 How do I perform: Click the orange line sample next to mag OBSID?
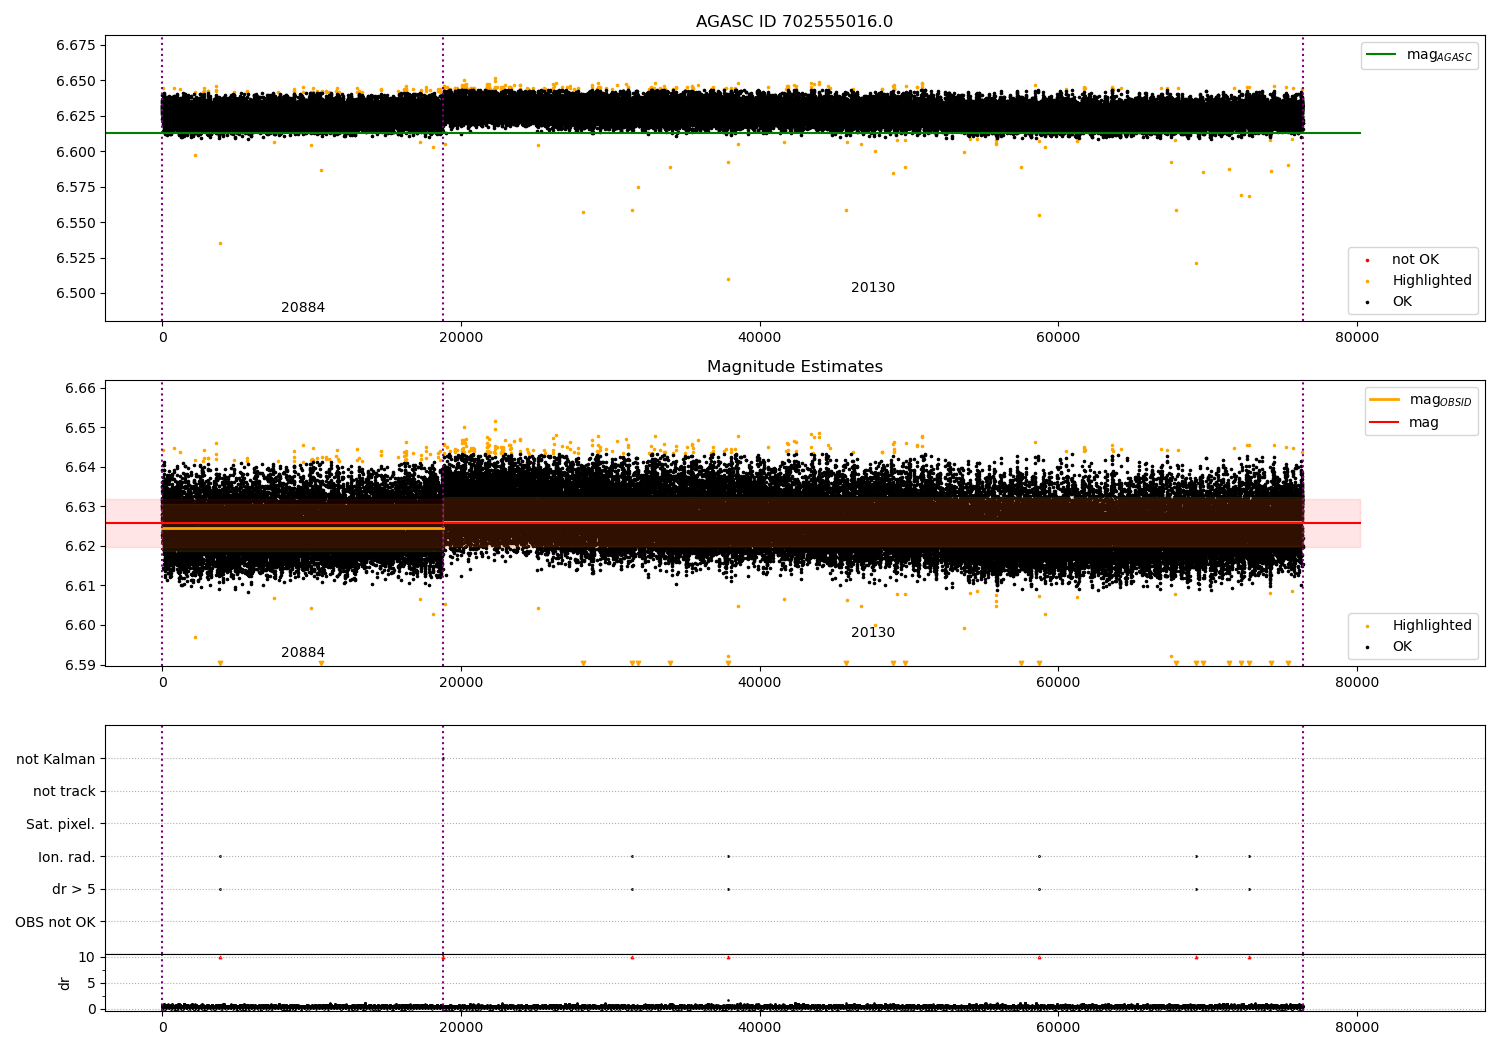click(x=1385, y=400)
